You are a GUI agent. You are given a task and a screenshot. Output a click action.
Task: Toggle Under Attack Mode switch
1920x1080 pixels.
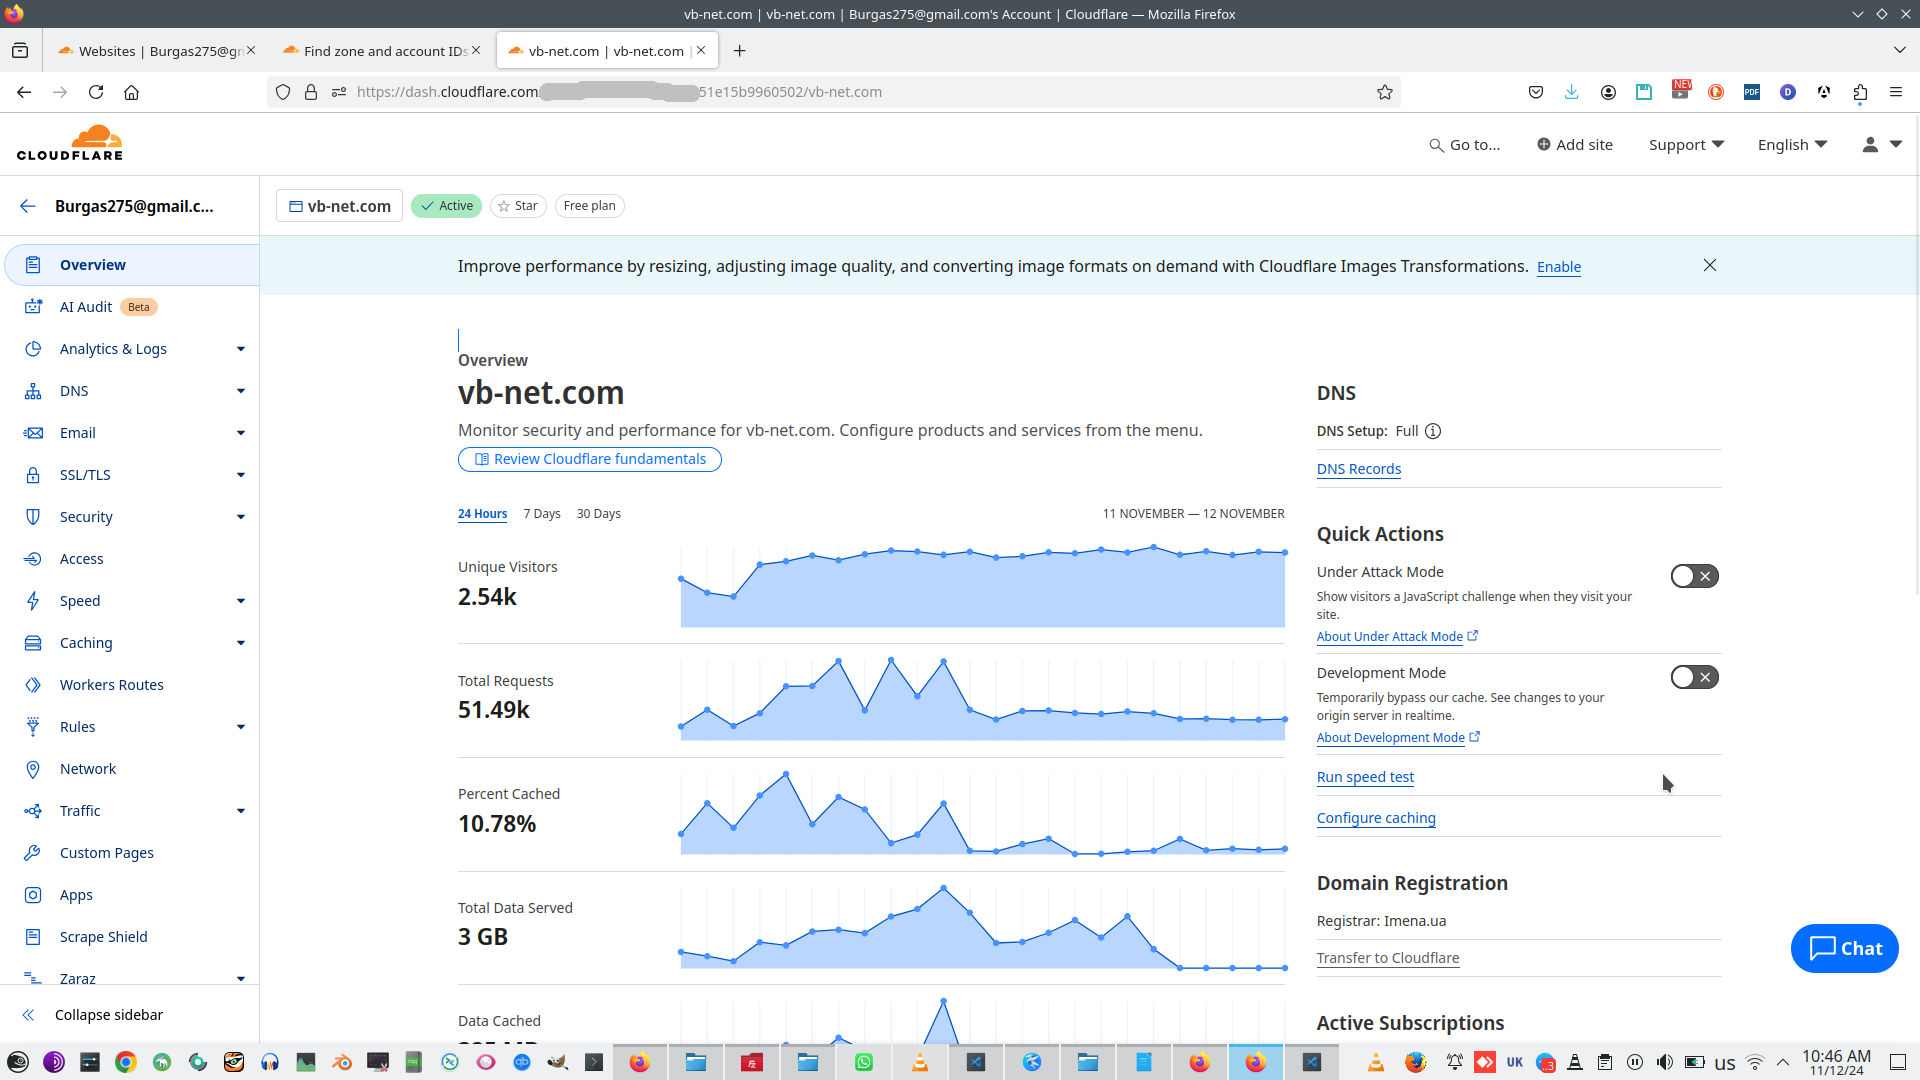click(x=1694, y=576)
